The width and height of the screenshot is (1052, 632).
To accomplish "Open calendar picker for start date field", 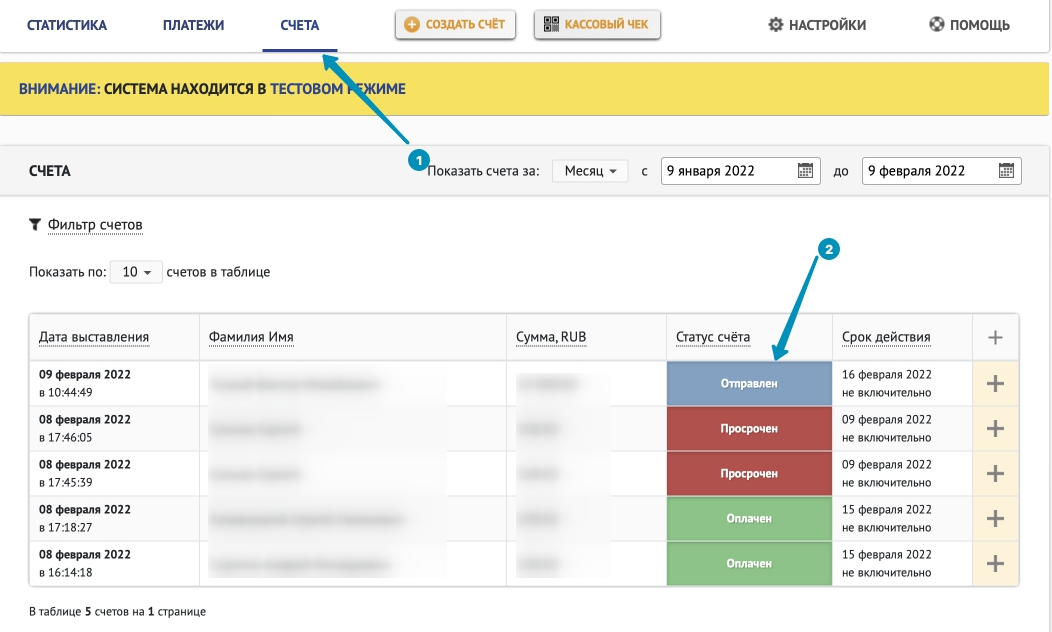I will click(805, 171).
